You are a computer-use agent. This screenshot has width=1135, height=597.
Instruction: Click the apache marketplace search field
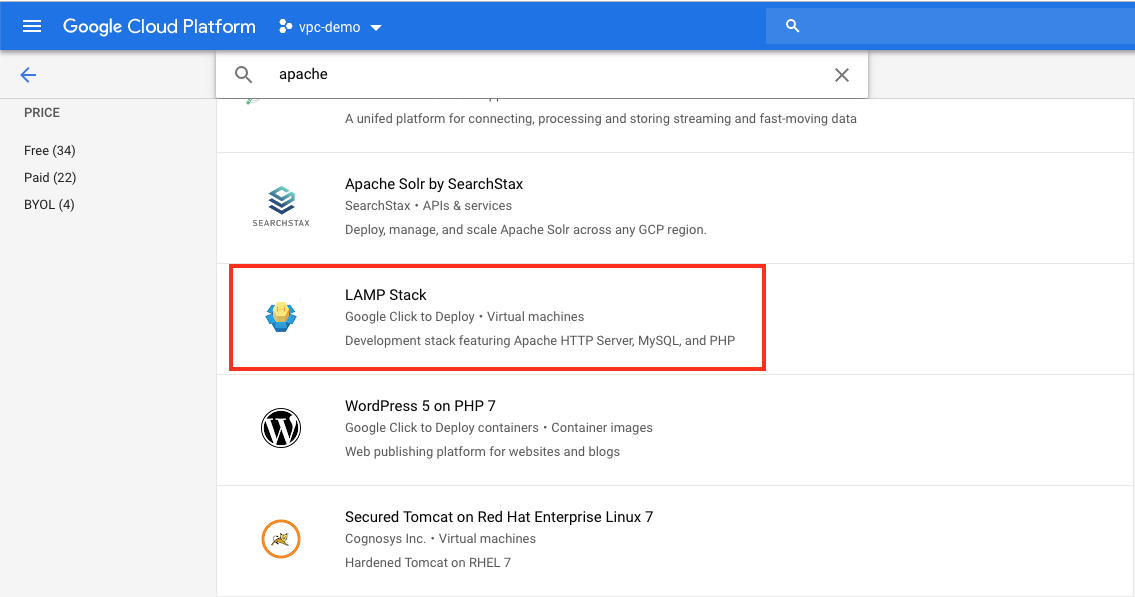point(540,75)
